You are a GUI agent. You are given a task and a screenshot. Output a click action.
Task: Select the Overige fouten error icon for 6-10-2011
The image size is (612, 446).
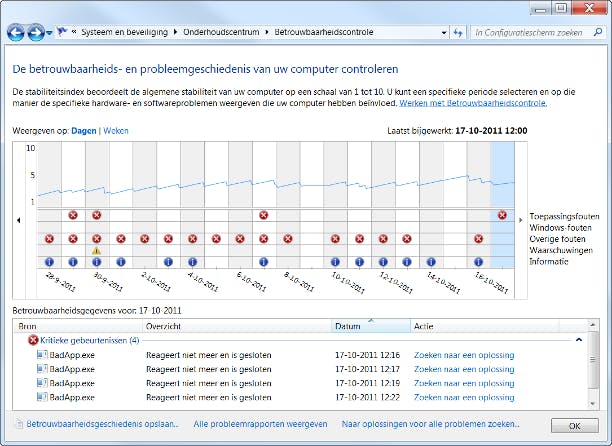[x=240, y=239]
